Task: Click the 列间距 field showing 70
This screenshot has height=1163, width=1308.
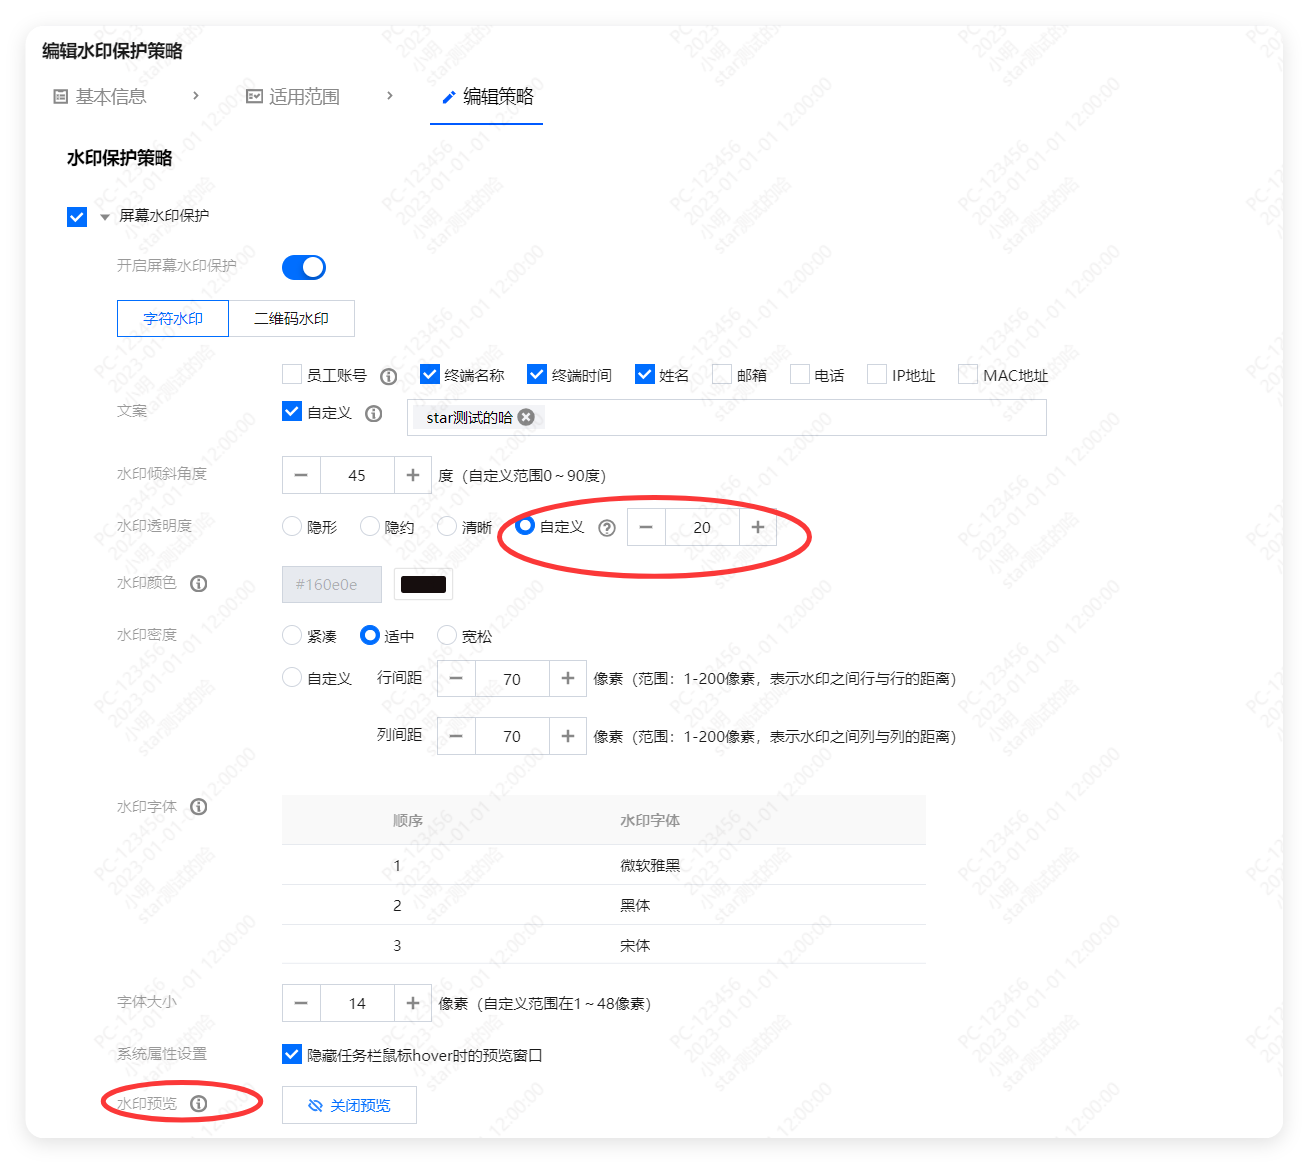Action: tap(512, 736)
